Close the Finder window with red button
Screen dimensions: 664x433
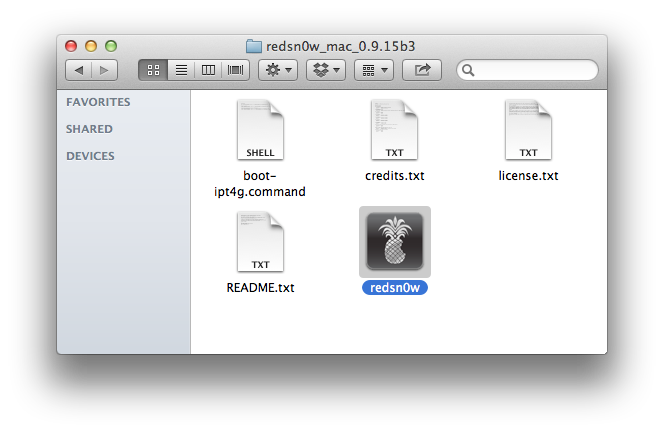(71, 46)
